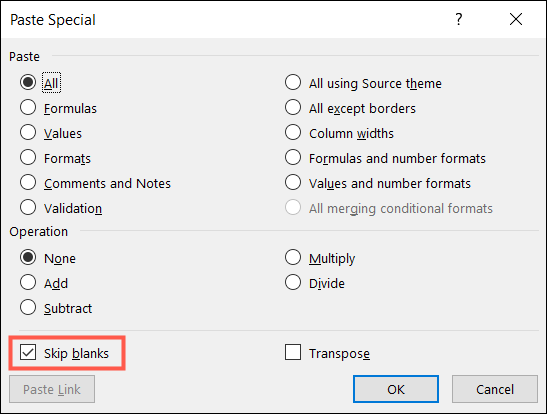
Task: Close the Paste Special dialog
Action: pos(516,19)
